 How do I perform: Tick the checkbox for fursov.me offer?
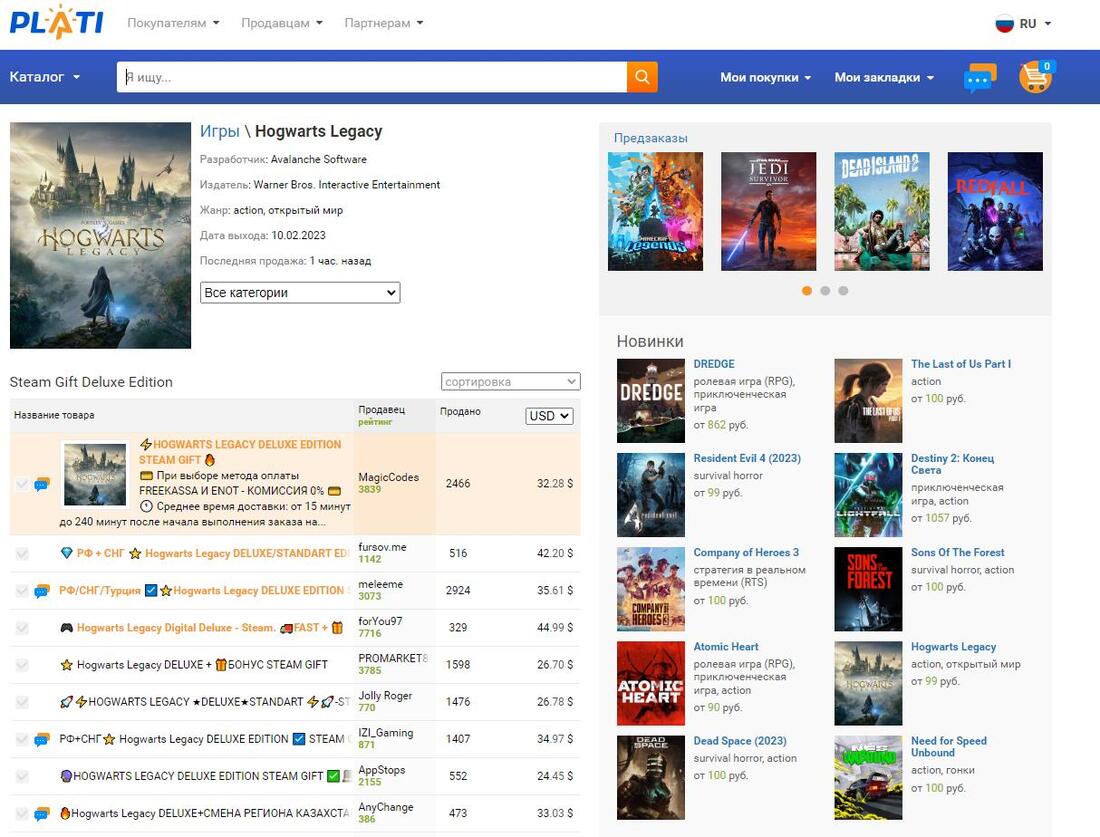pos(22,554)
